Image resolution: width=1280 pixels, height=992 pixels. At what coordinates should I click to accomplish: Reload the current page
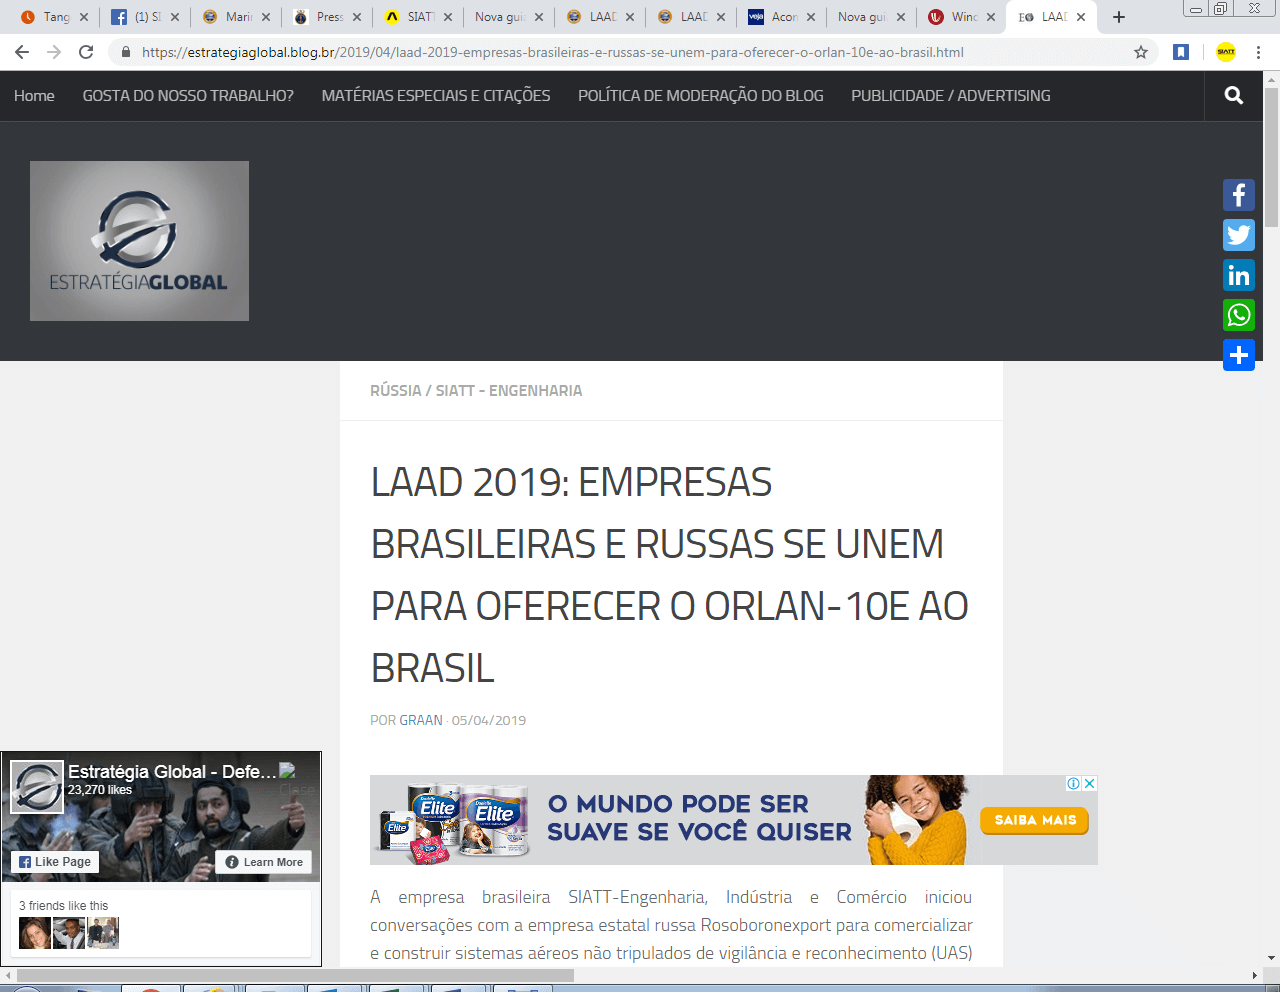[86, 52]
